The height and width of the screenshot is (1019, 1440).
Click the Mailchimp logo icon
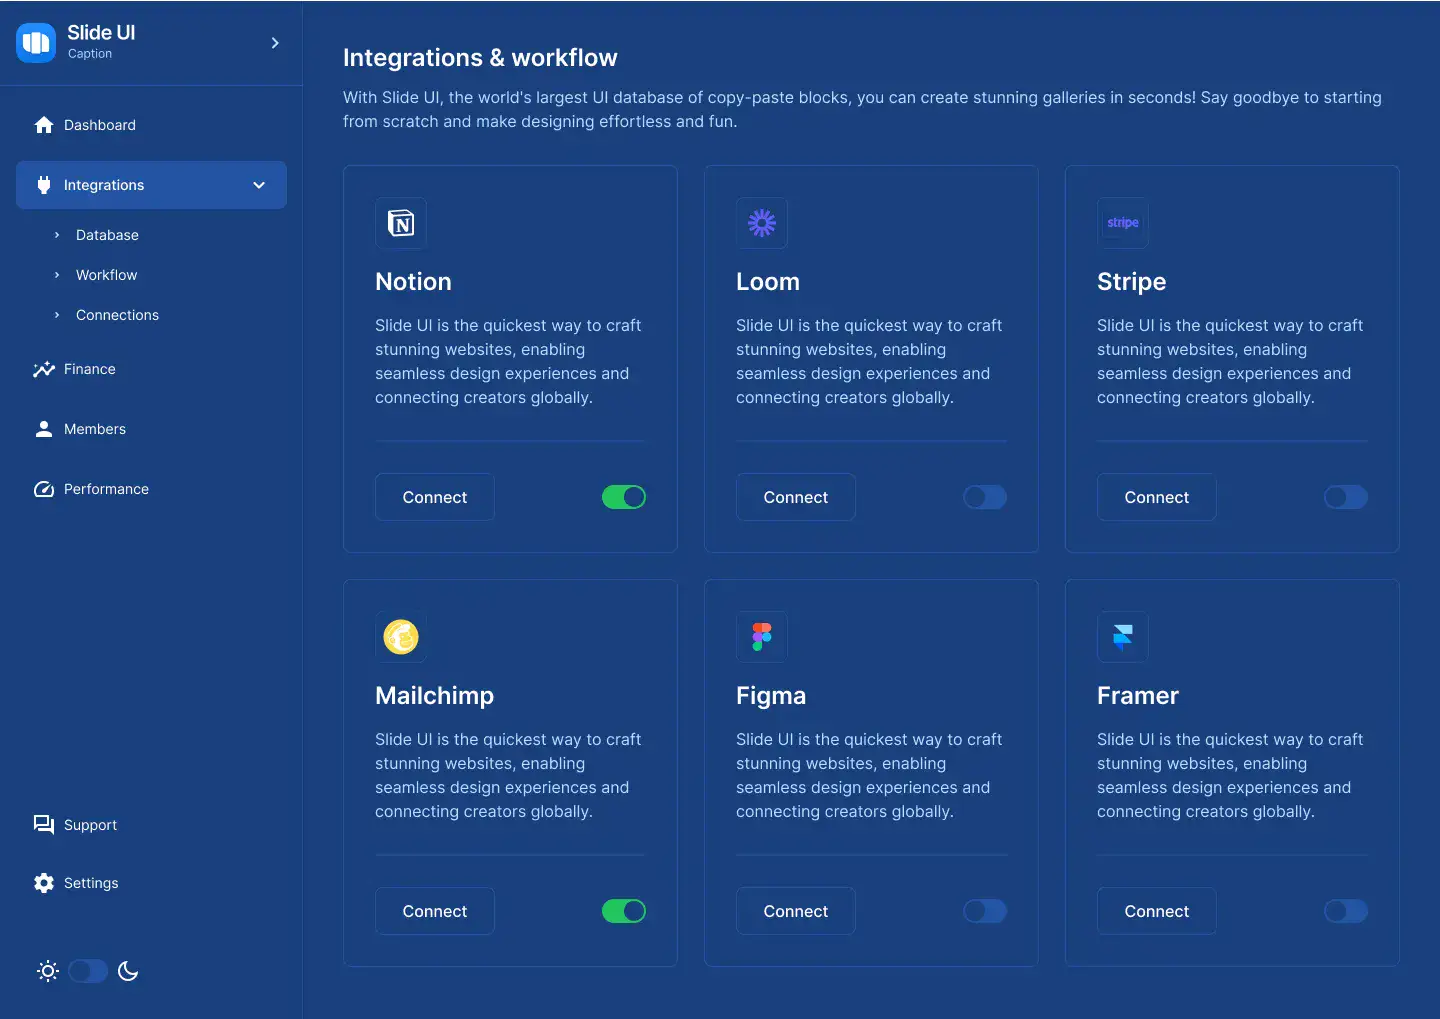(401, 637)
